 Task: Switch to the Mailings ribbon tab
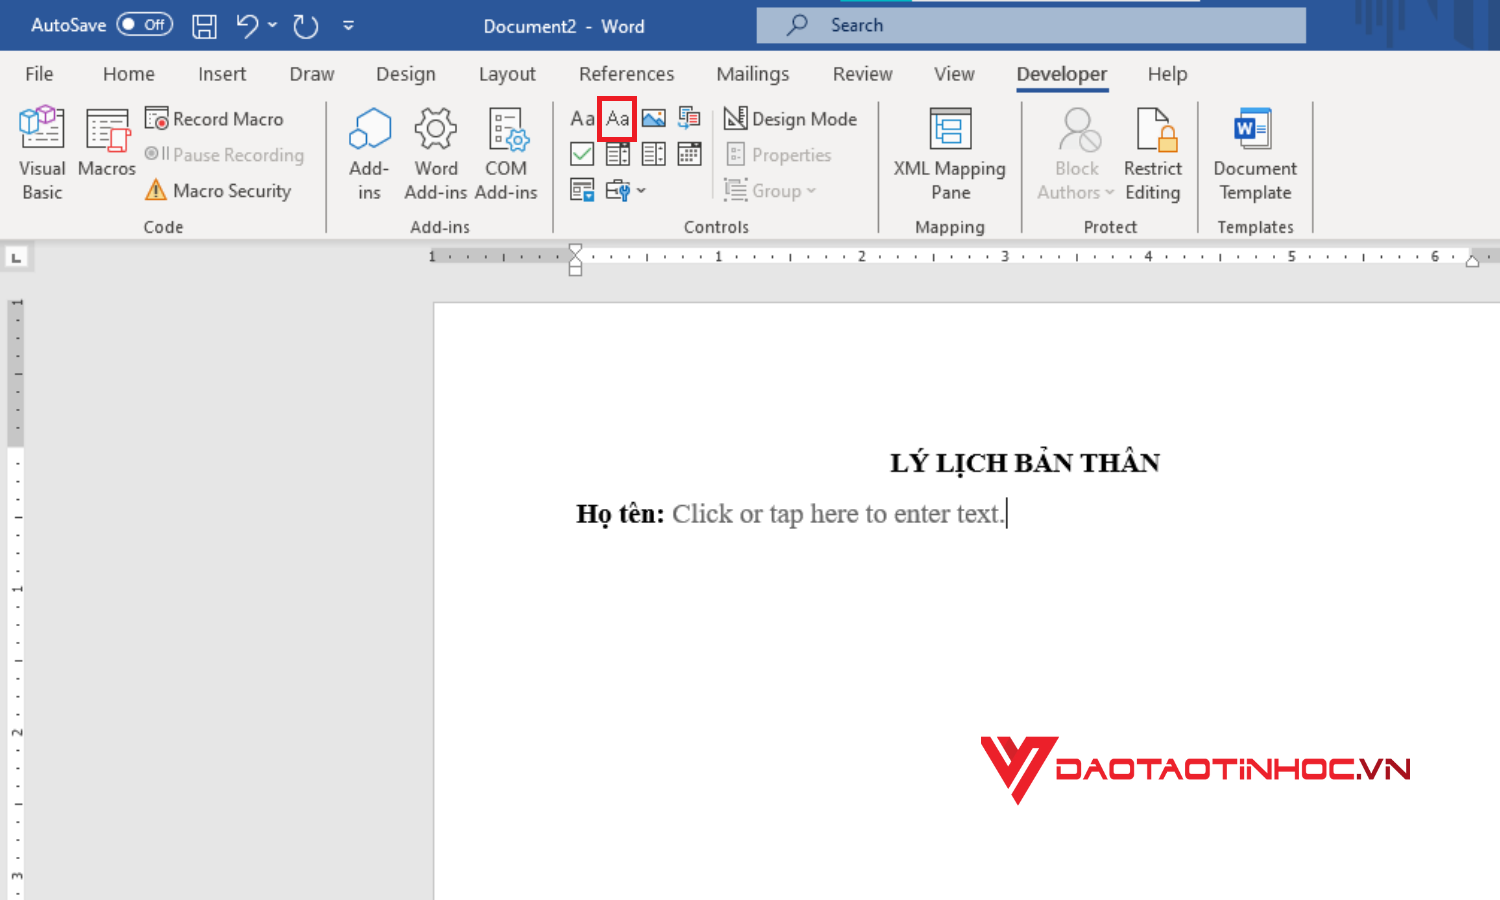[752, 73]
